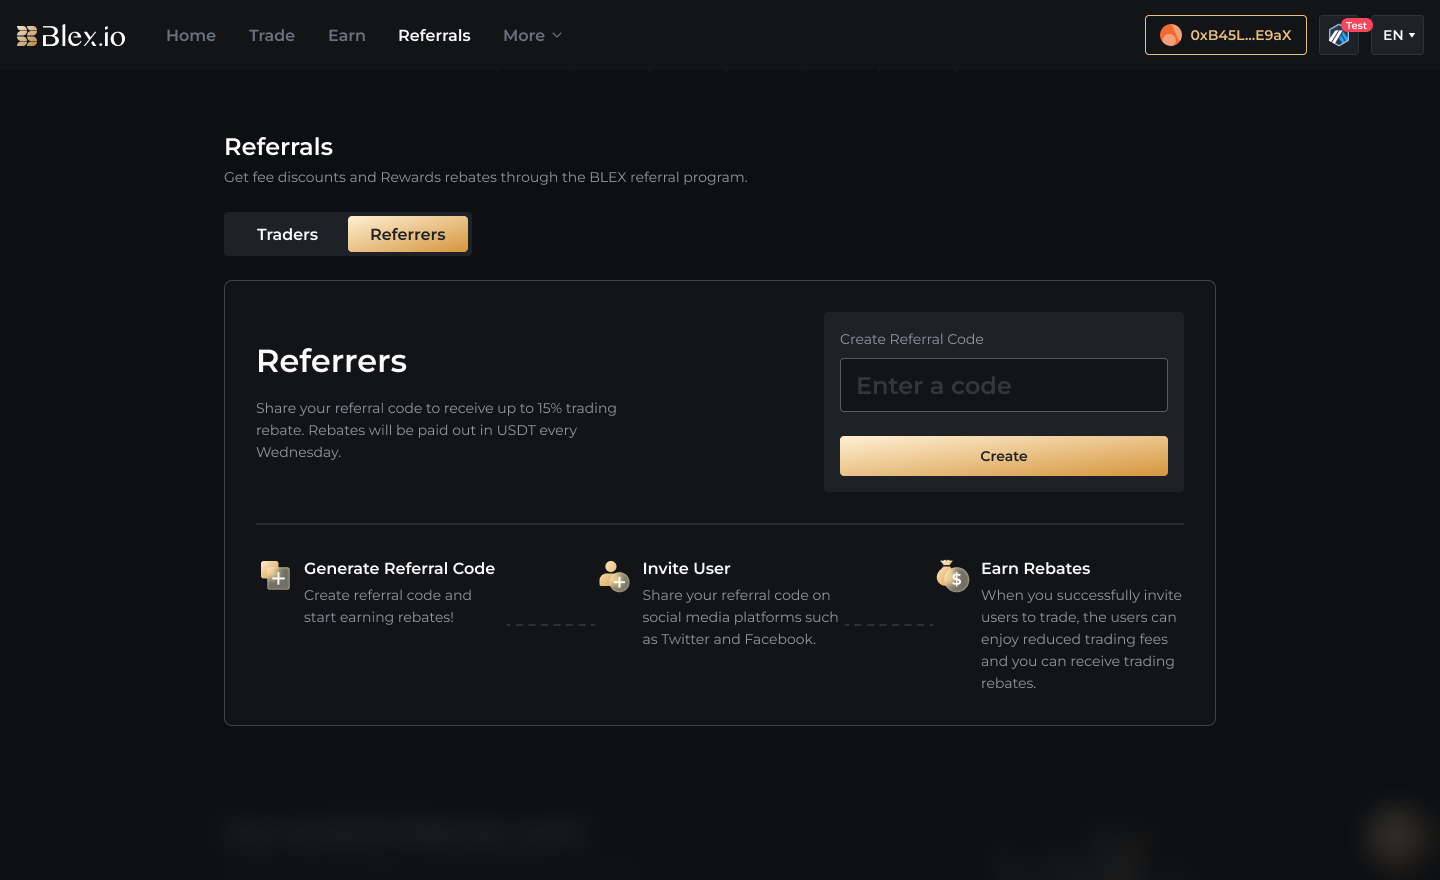Navigate to the Earn page
The image size is (1440, 880).
coord(347,35)
